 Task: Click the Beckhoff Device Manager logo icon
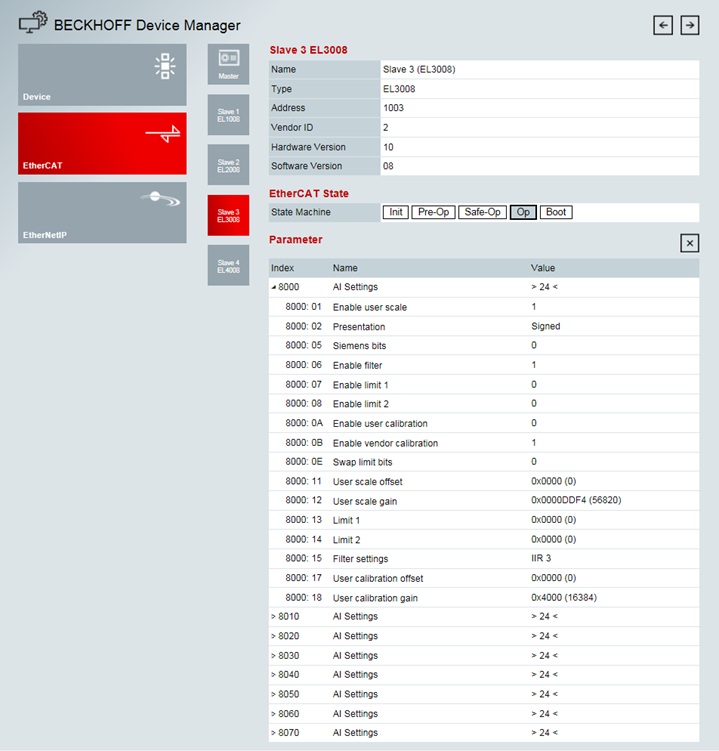click(x=33, y=23)
